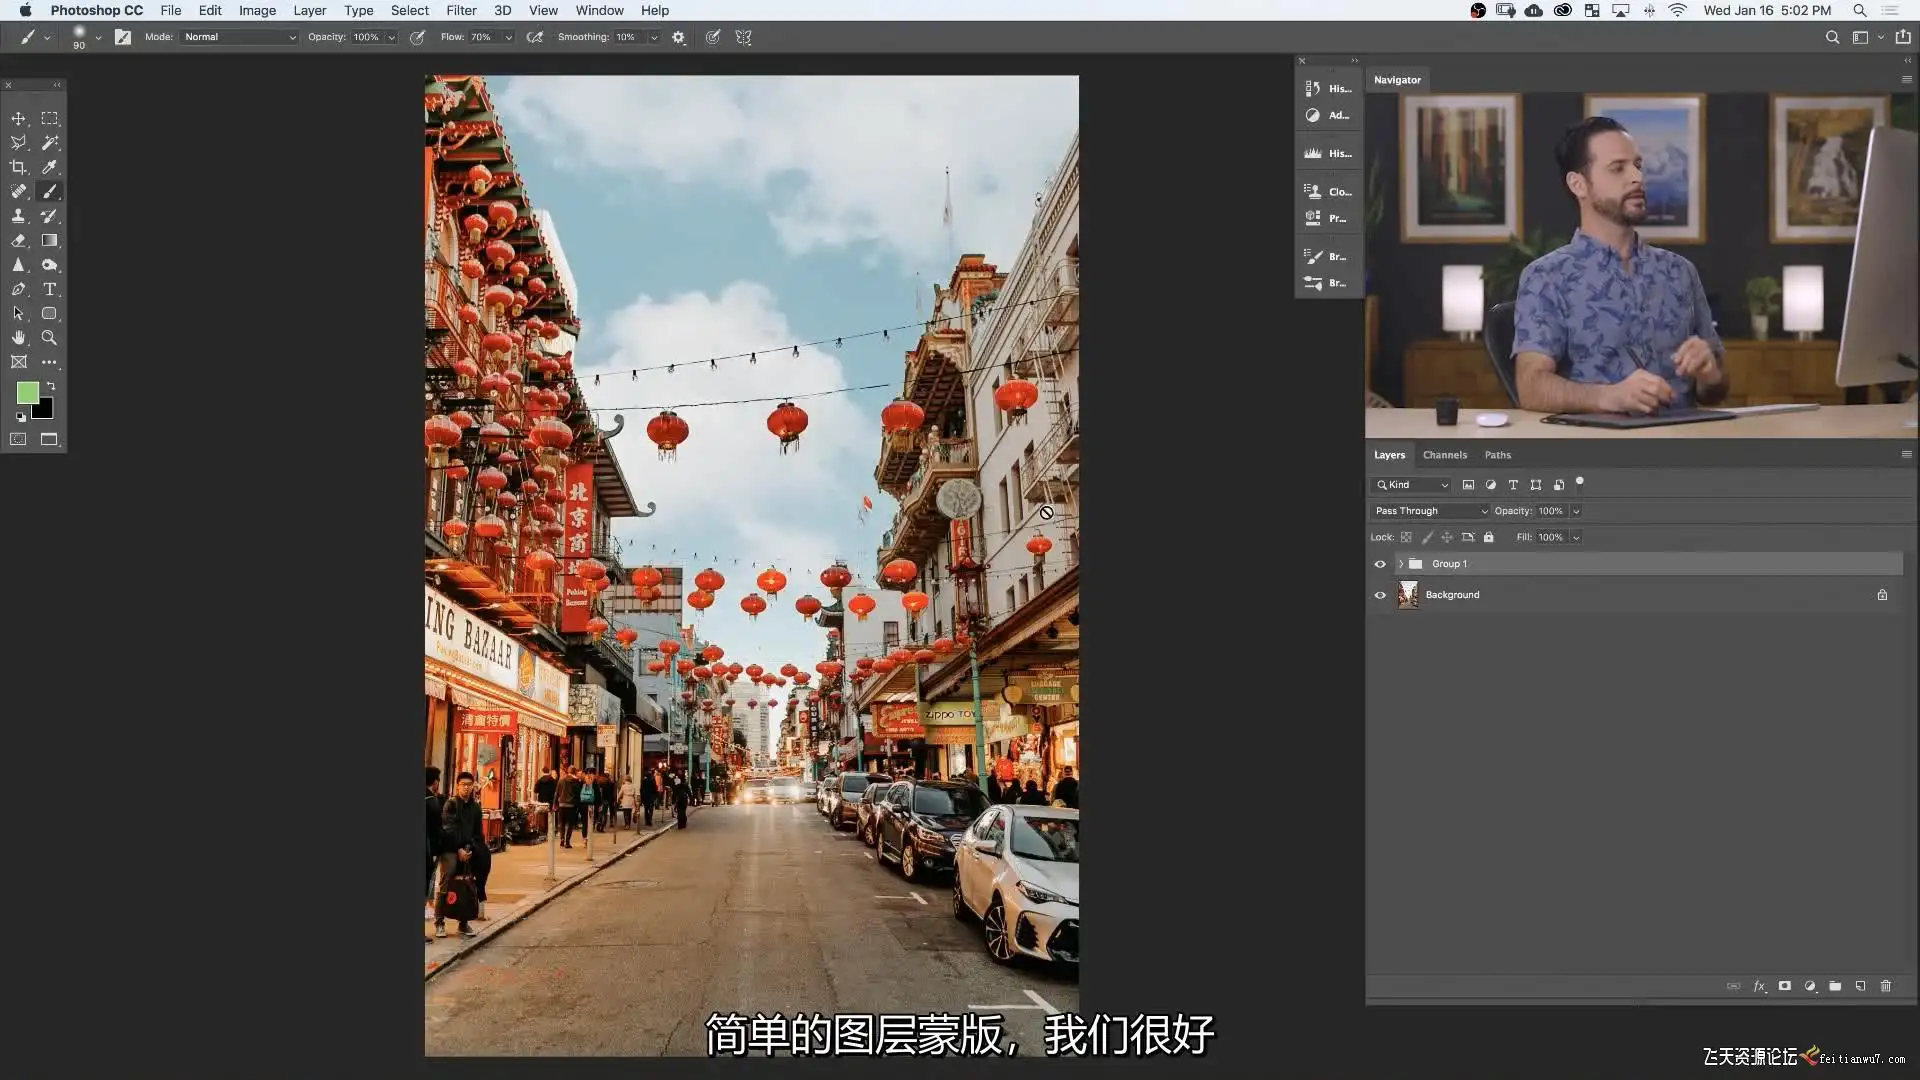Select the Brush tool in toolbox

49,191
